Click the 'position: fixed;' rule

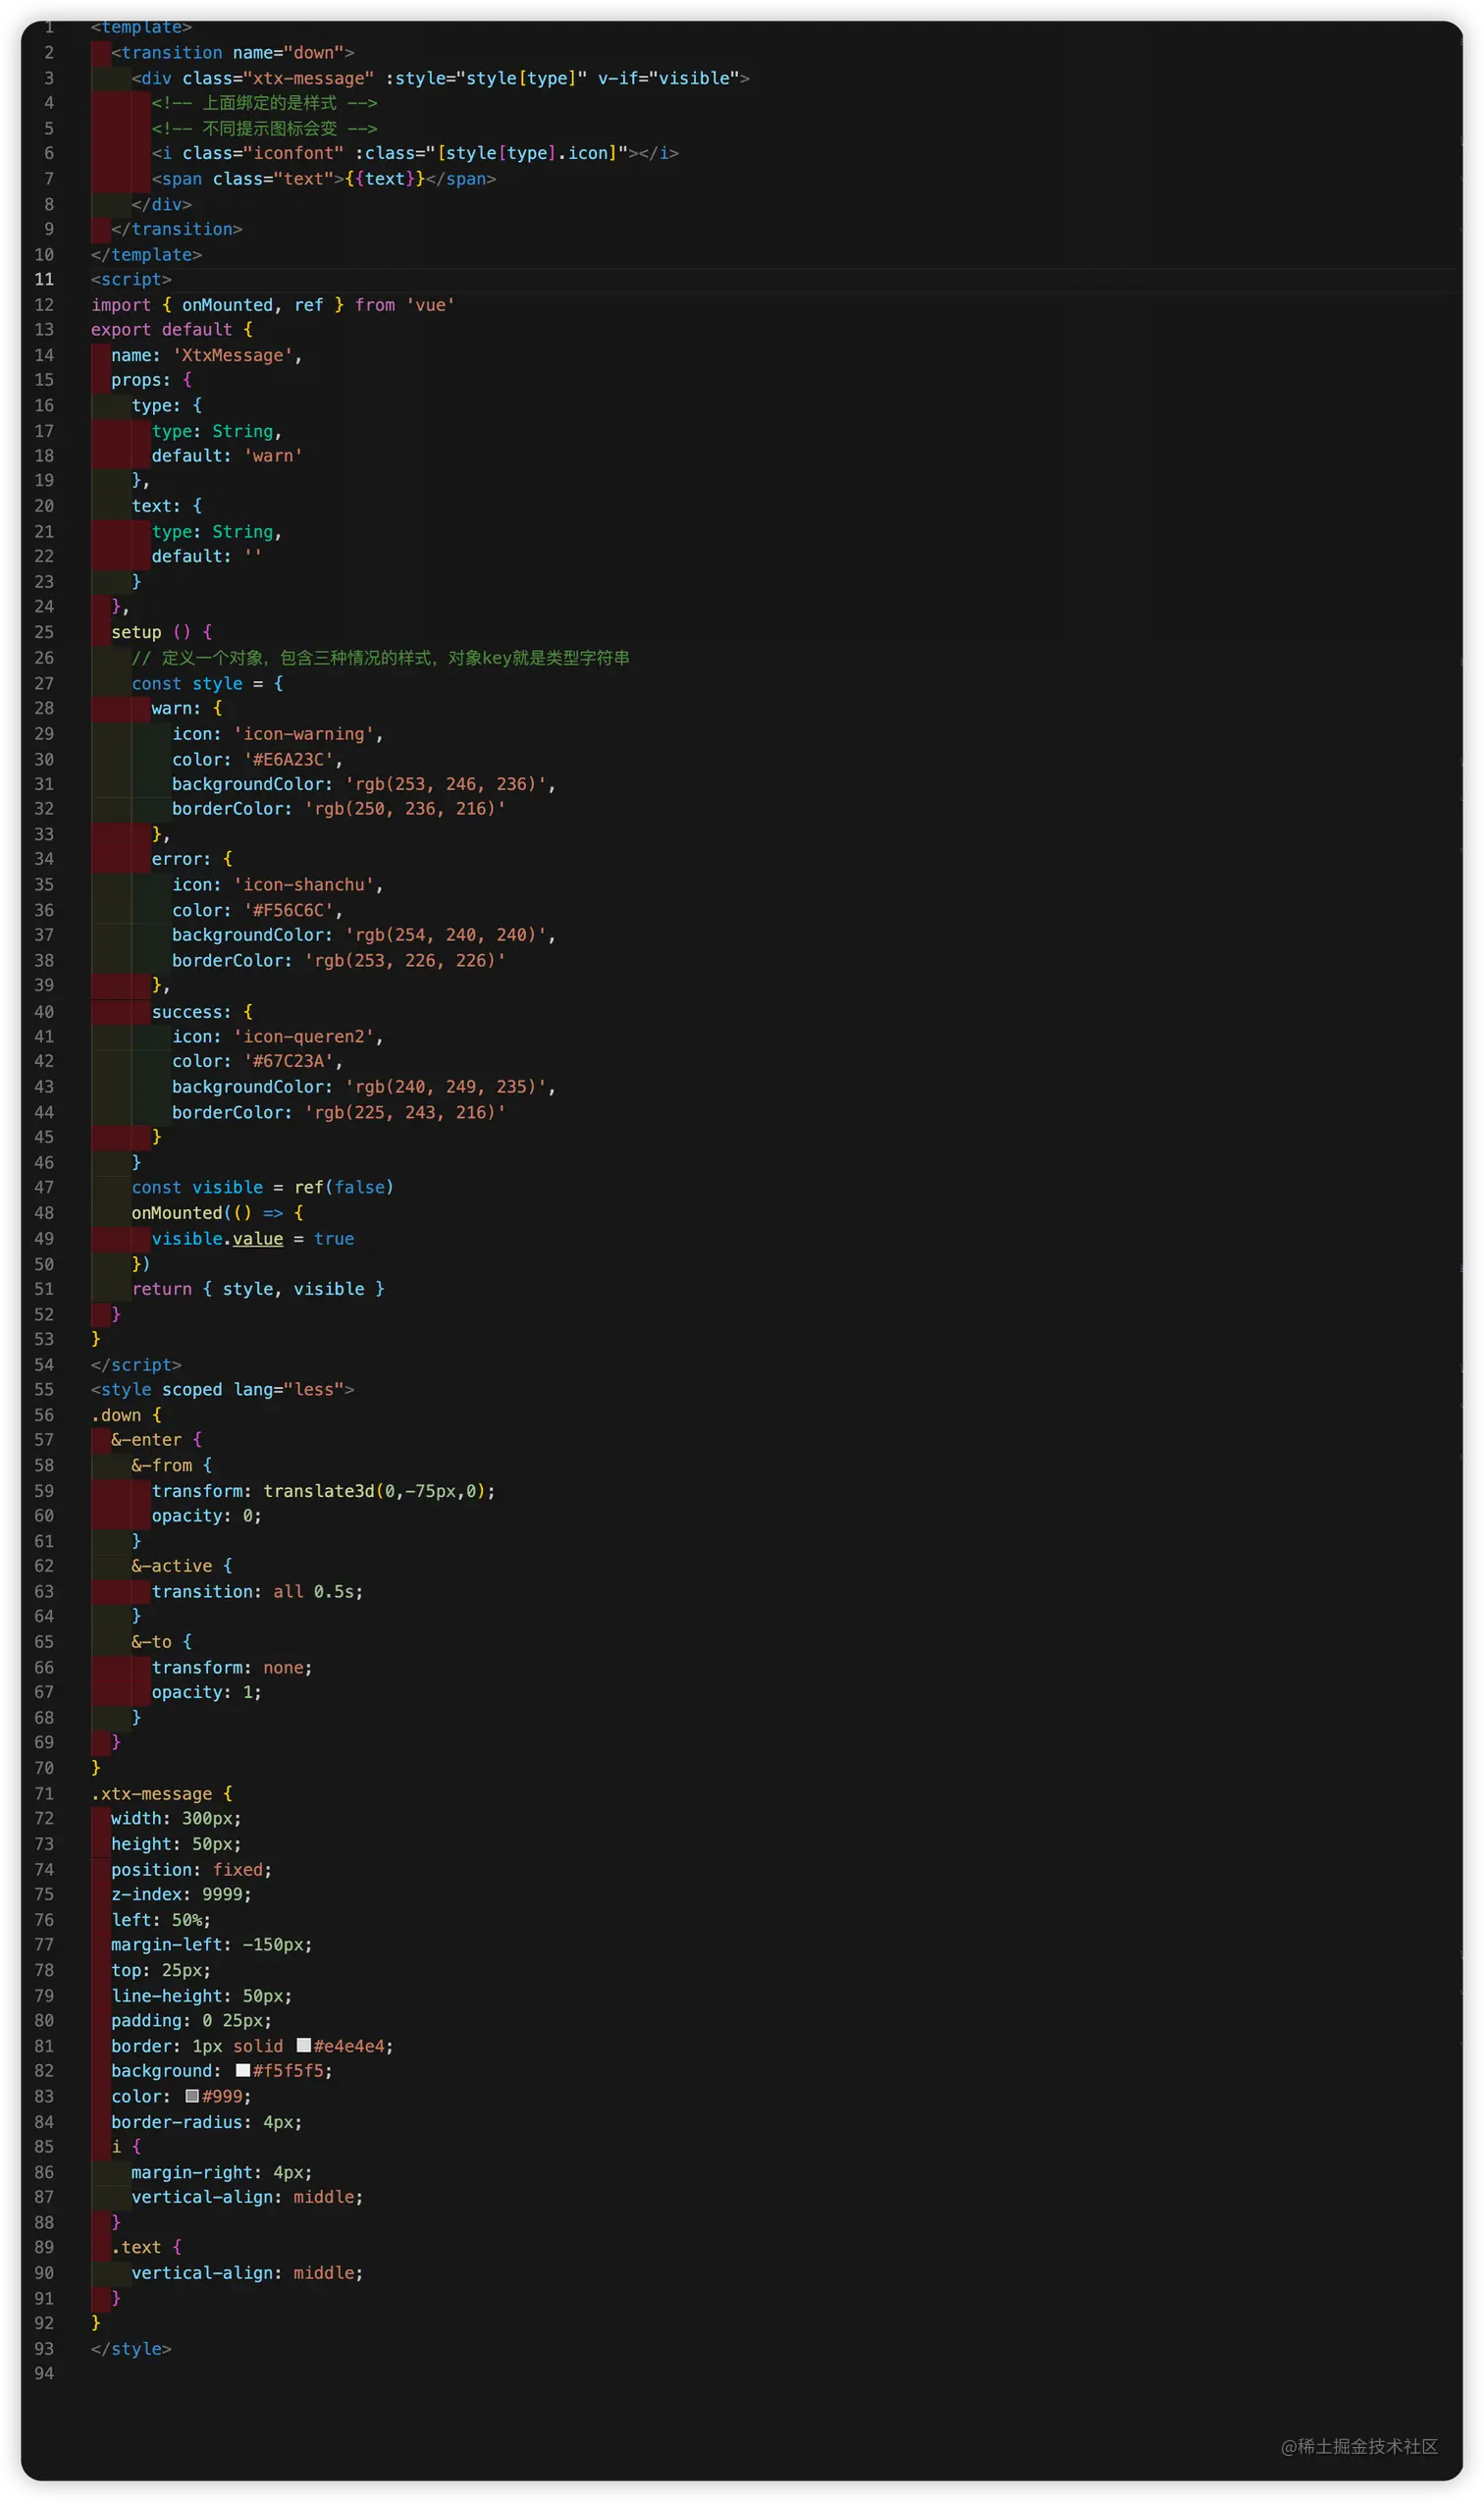tap(192, 1870)
